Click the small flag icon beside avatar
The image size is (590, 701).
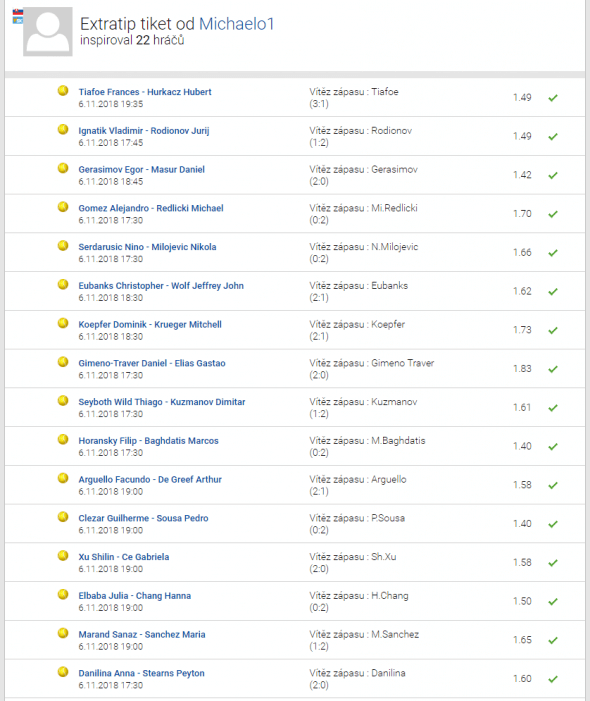click(x=18, y=16)
